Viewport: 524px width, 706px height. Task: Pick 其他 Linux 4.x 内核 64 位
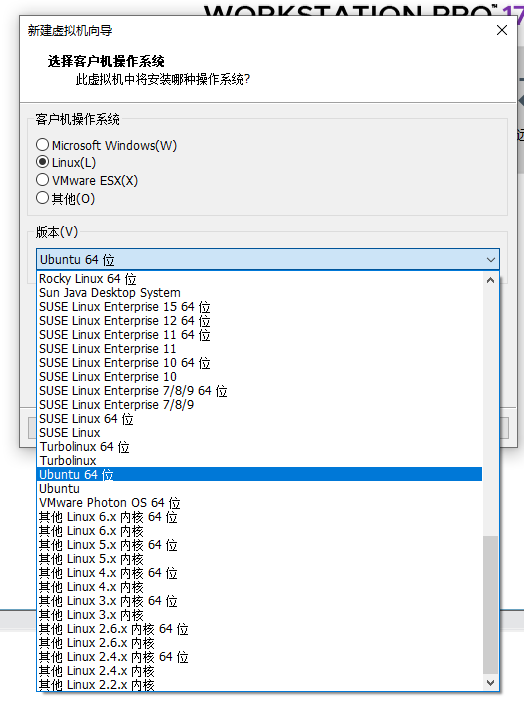point(260,572)
